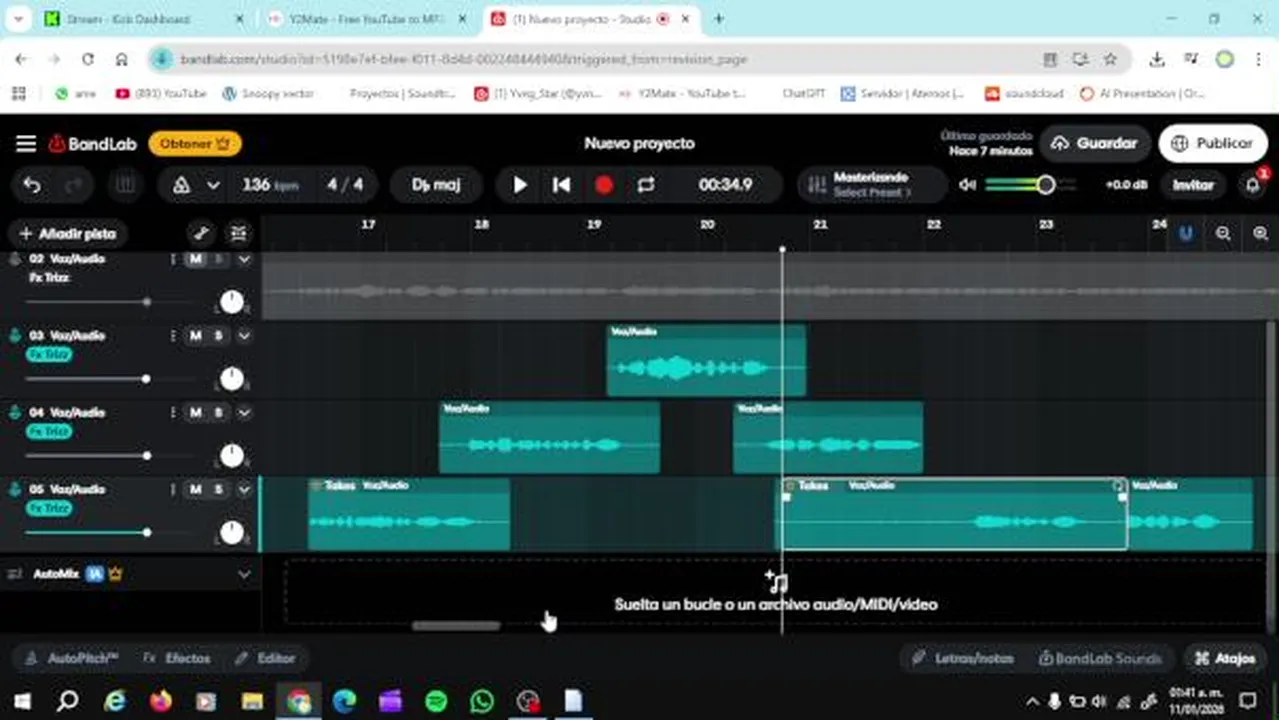Solo track 03 Voz/Audio with S
The image size is (1279, 720).
[218, 336]
